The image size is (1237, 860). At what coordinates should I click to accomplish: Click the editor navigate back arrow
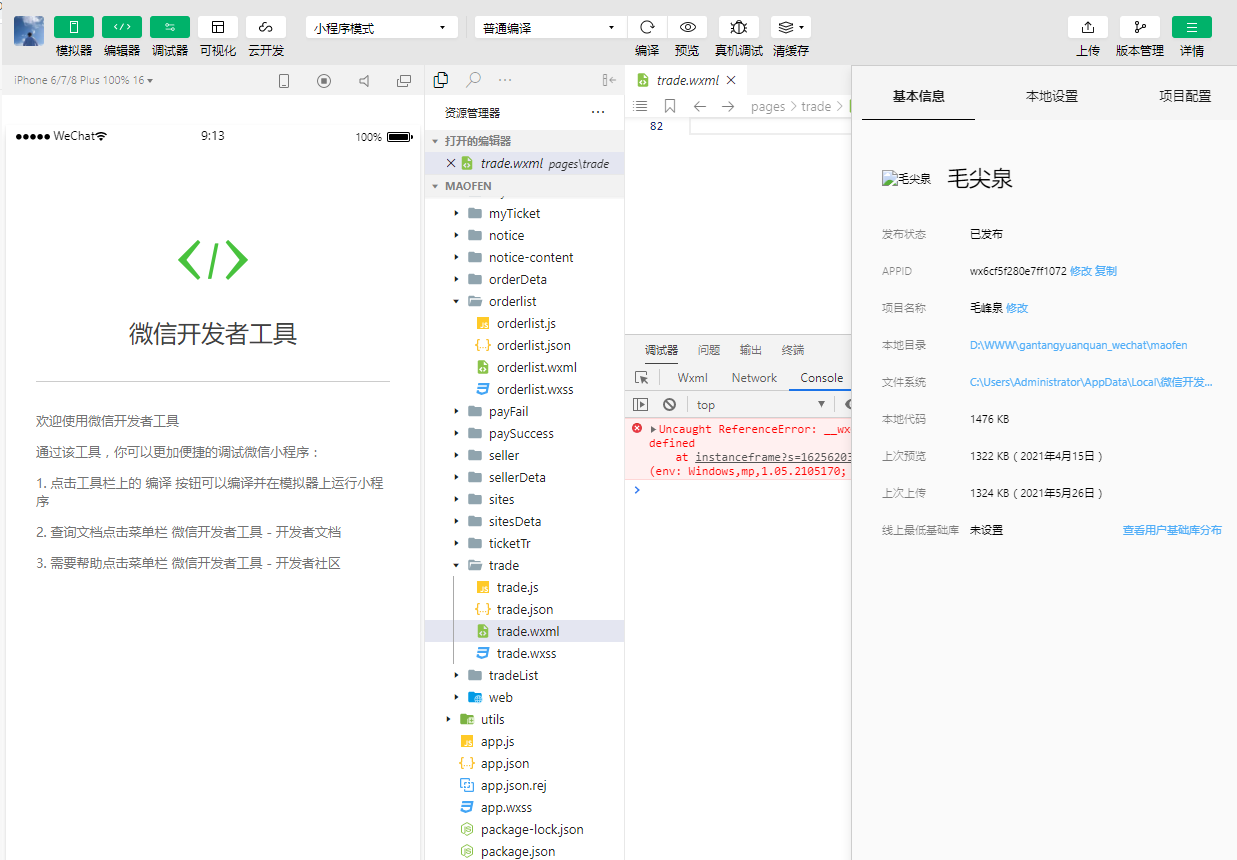(700, 106)
